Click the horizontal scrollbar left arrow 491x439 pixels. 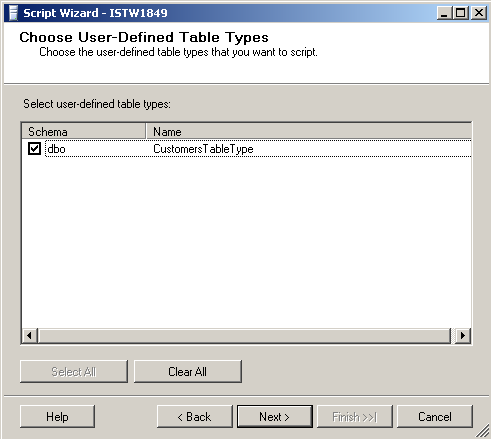pyautogui.click(x=30, y=335)
